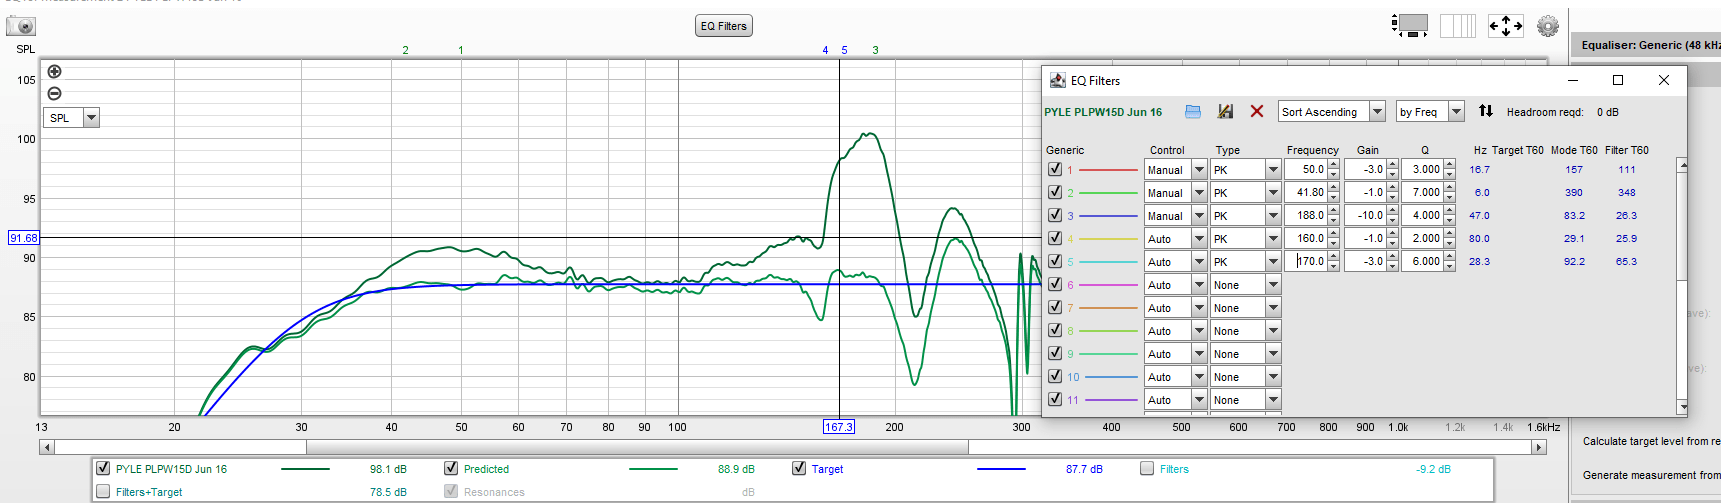Uncheck filter 5 checkbox
The height and width of the screenshot is (503, 1721).
pos(1055,261)
